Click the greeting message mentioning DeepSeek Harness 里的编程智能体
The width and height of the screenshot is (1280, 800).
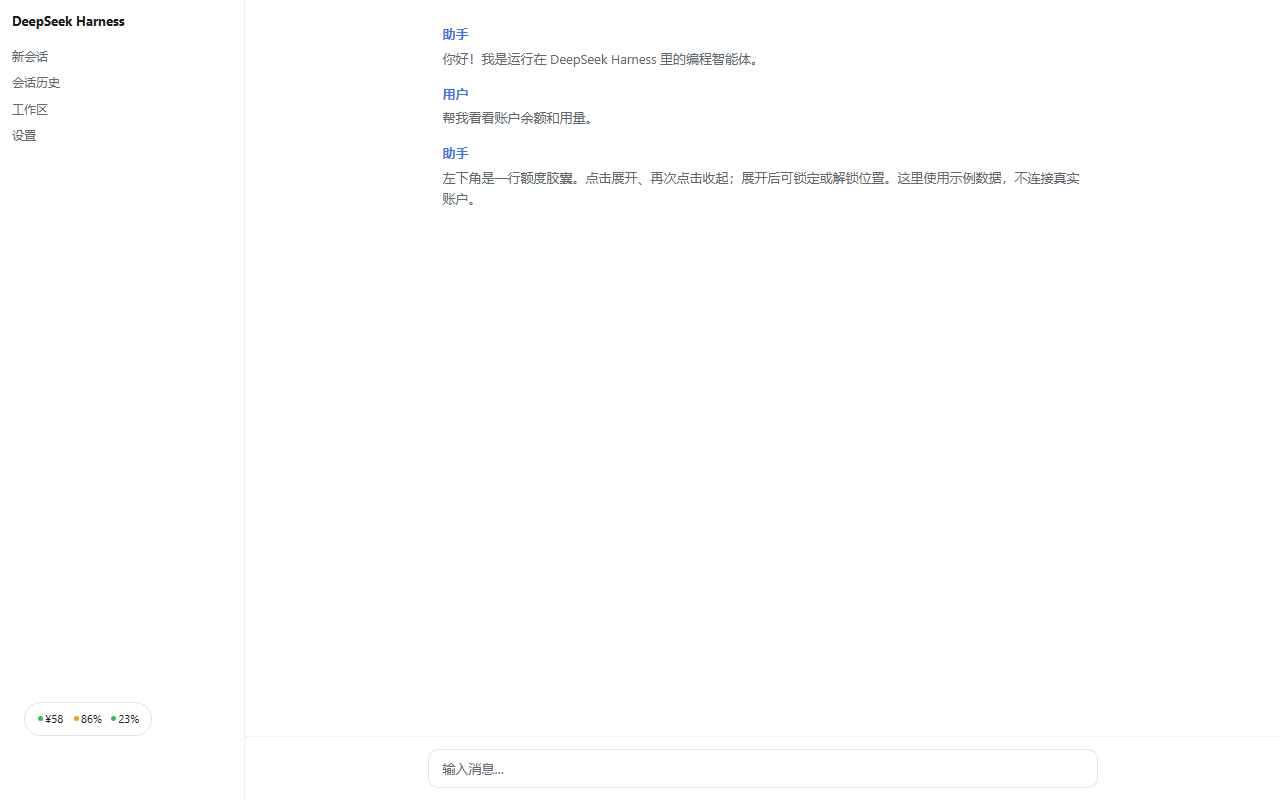tap(603, 60)
